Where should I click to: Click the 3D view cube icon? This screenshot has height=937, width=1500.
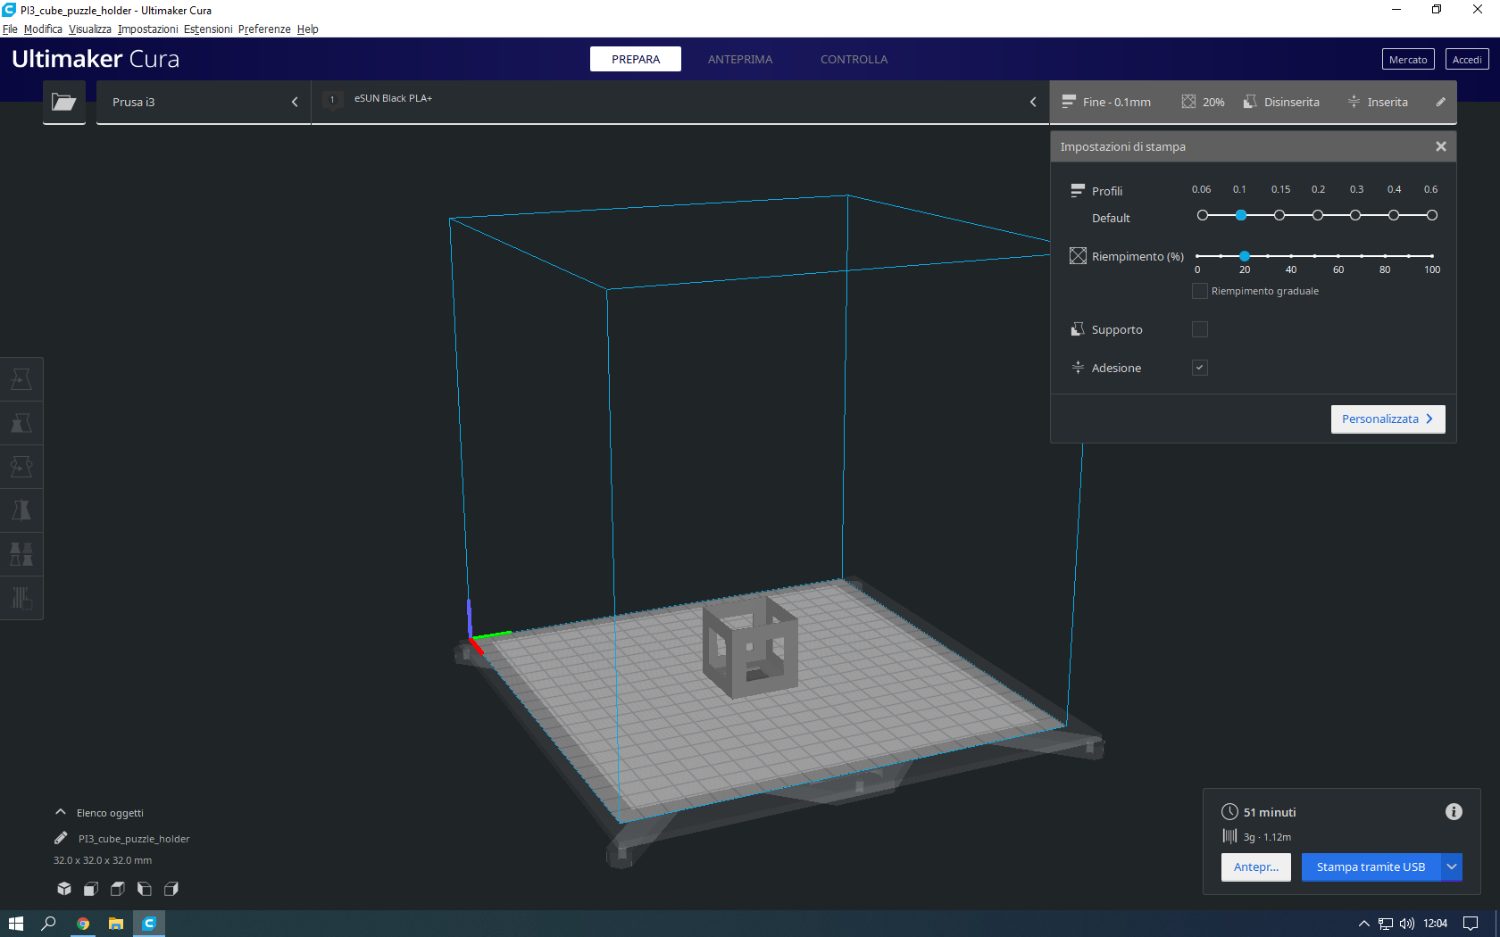click(x=64, y=889)
